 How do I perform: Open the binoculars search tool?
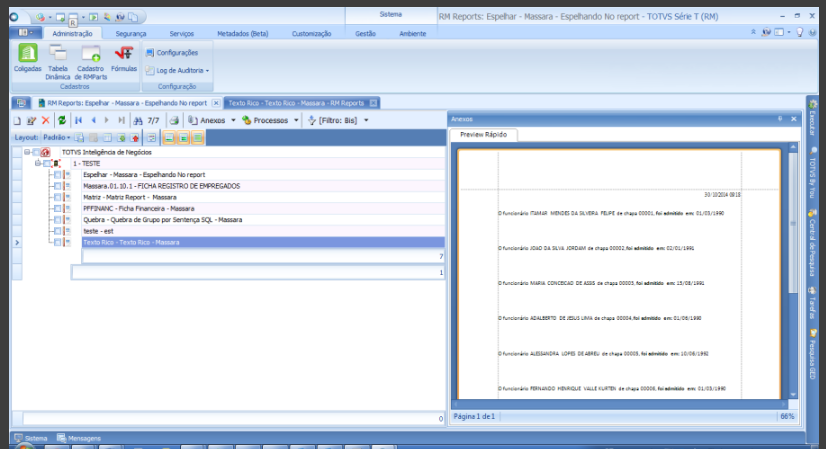138,121
